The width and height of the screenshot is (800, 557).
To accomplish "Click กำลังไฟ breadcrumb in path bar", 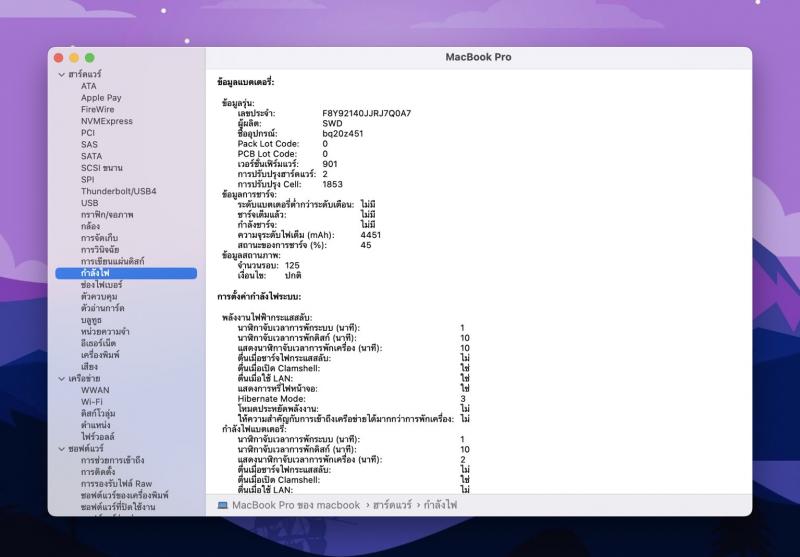I will tap(440, 505).
